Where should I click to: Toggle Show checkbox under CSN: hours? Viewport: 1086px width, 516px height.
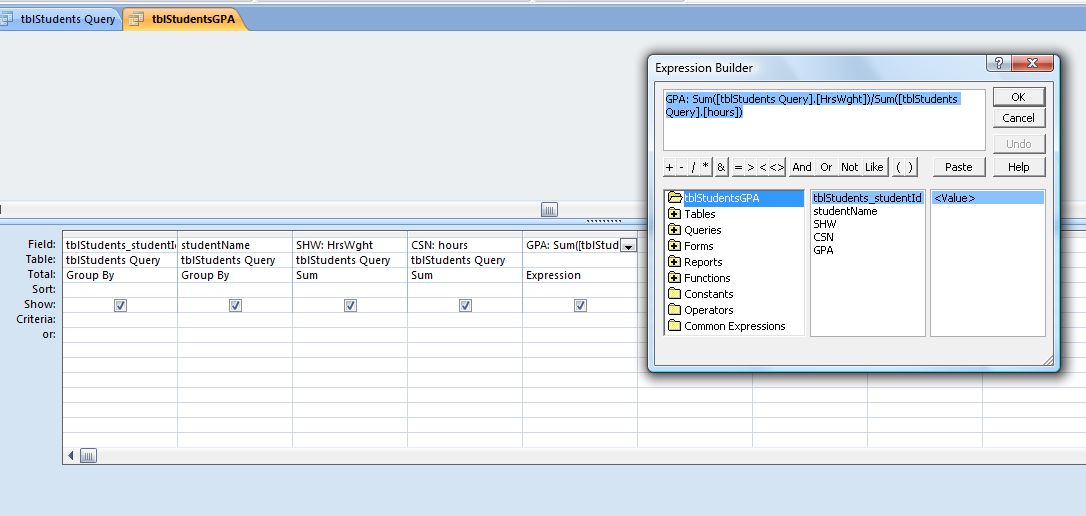click(x=465, y=306)
